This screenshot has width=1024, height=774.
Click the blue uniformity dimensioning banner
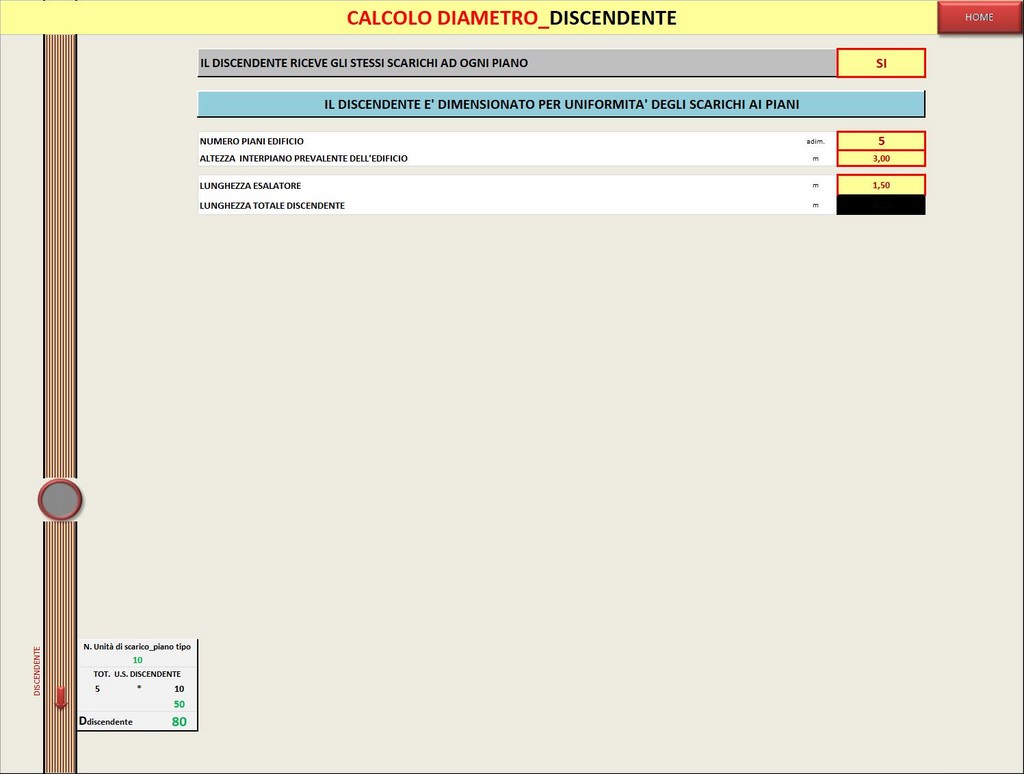pos(561,104)
